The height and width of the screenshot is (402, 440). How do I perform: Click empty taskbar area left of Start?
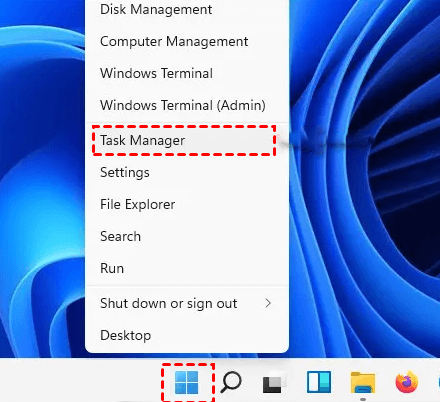(x=80, y=380)
